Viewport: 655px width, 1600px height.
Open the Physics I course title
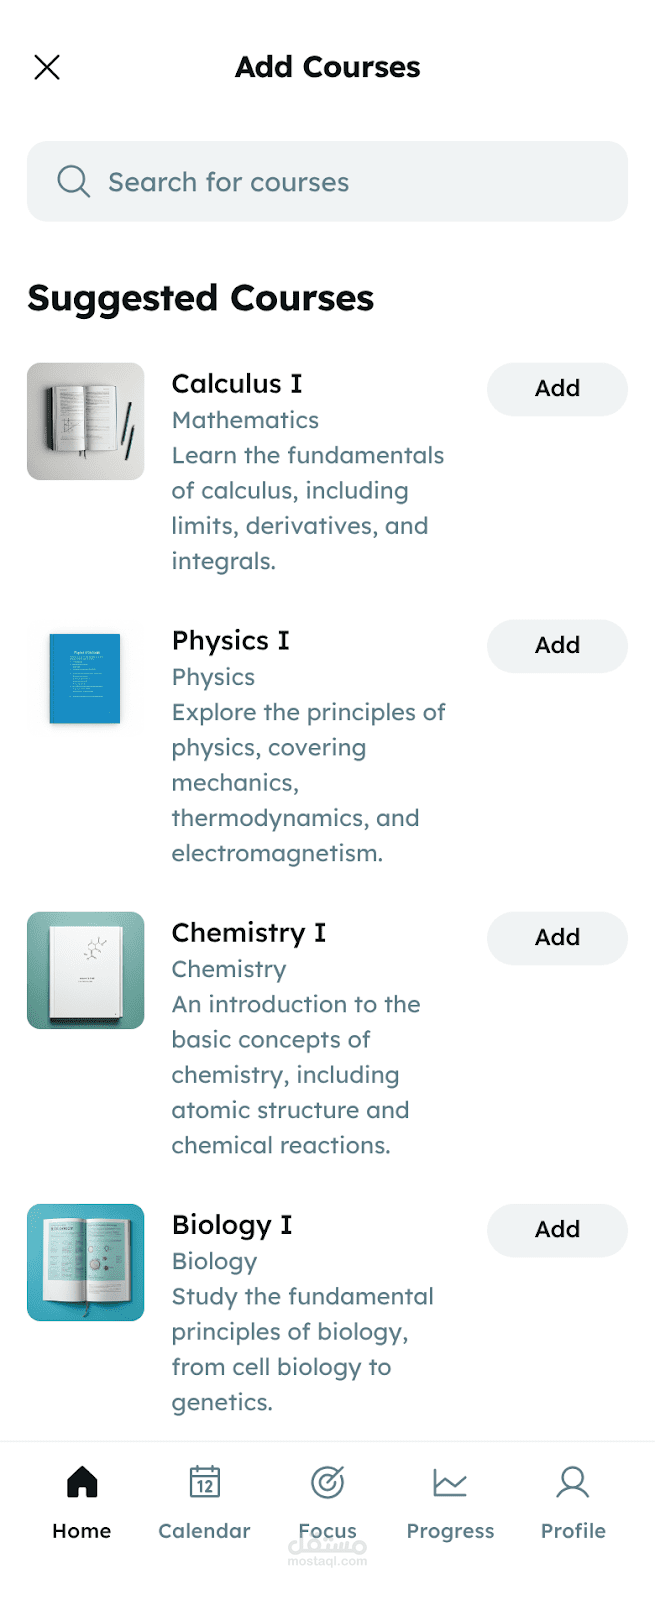point(231,641)
